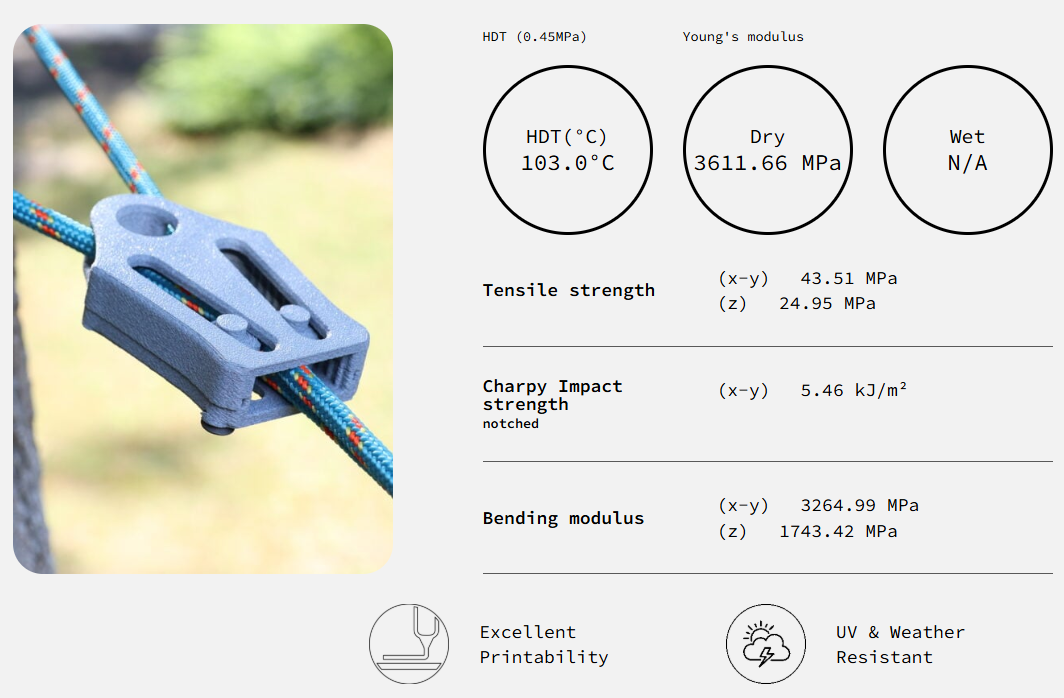Image resolution: width=1064 pixels, height=698 pixels.
Task: Select the Dry 3611.66 MPa circle
Action: 767,150
